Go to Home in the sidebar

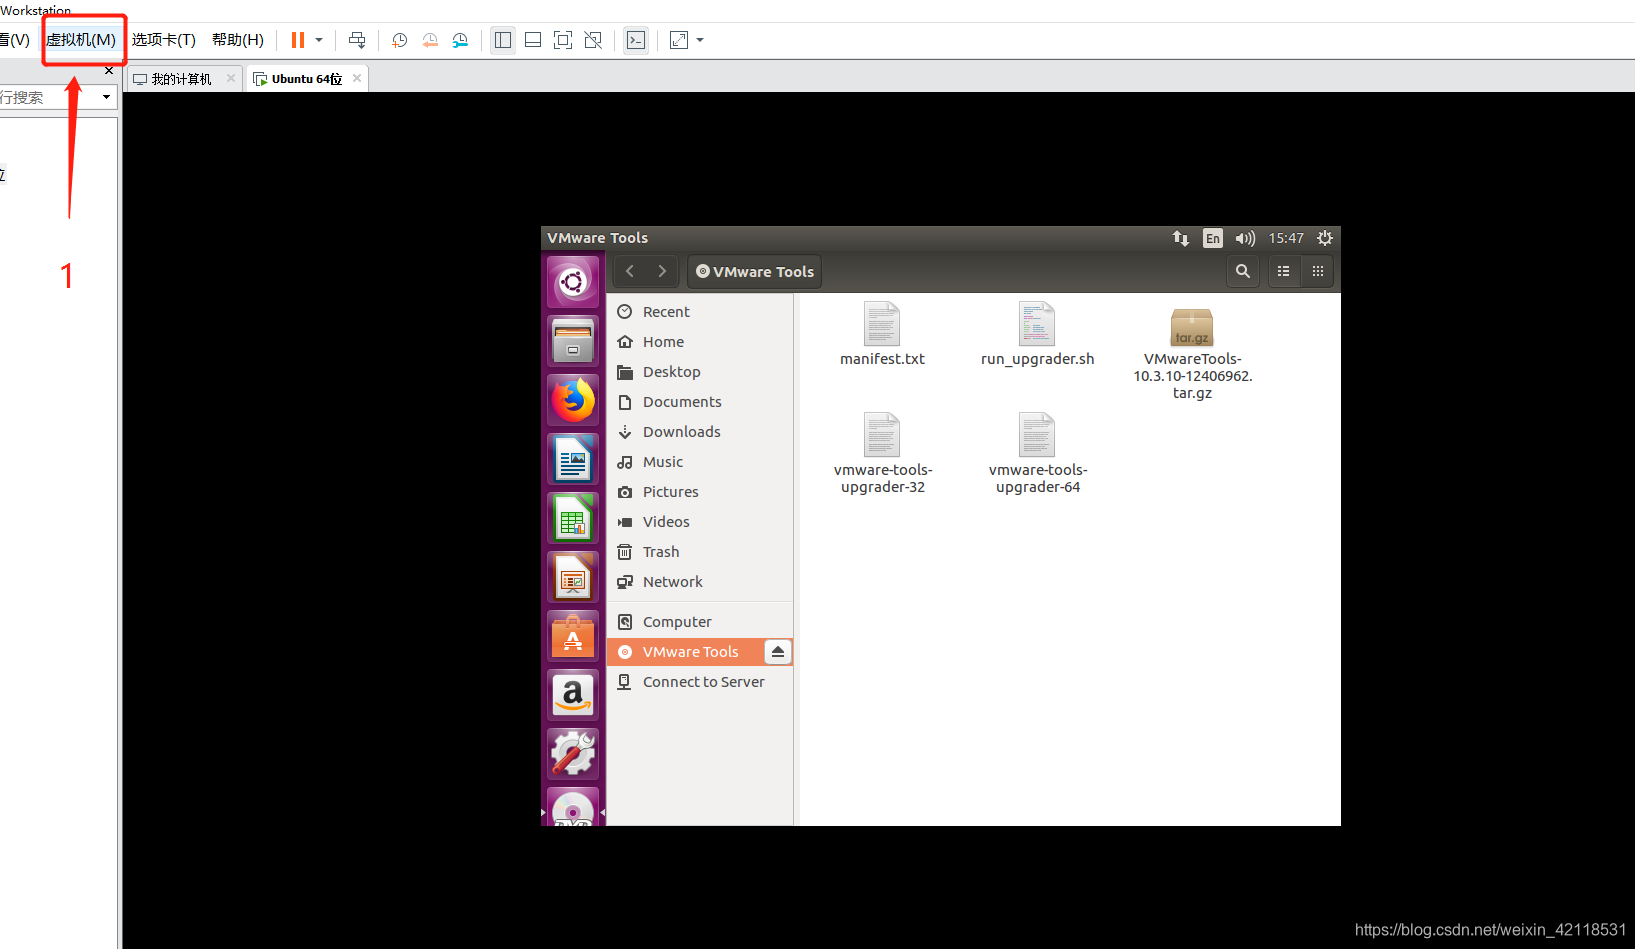pyautogui.click(x=700, y=342)
